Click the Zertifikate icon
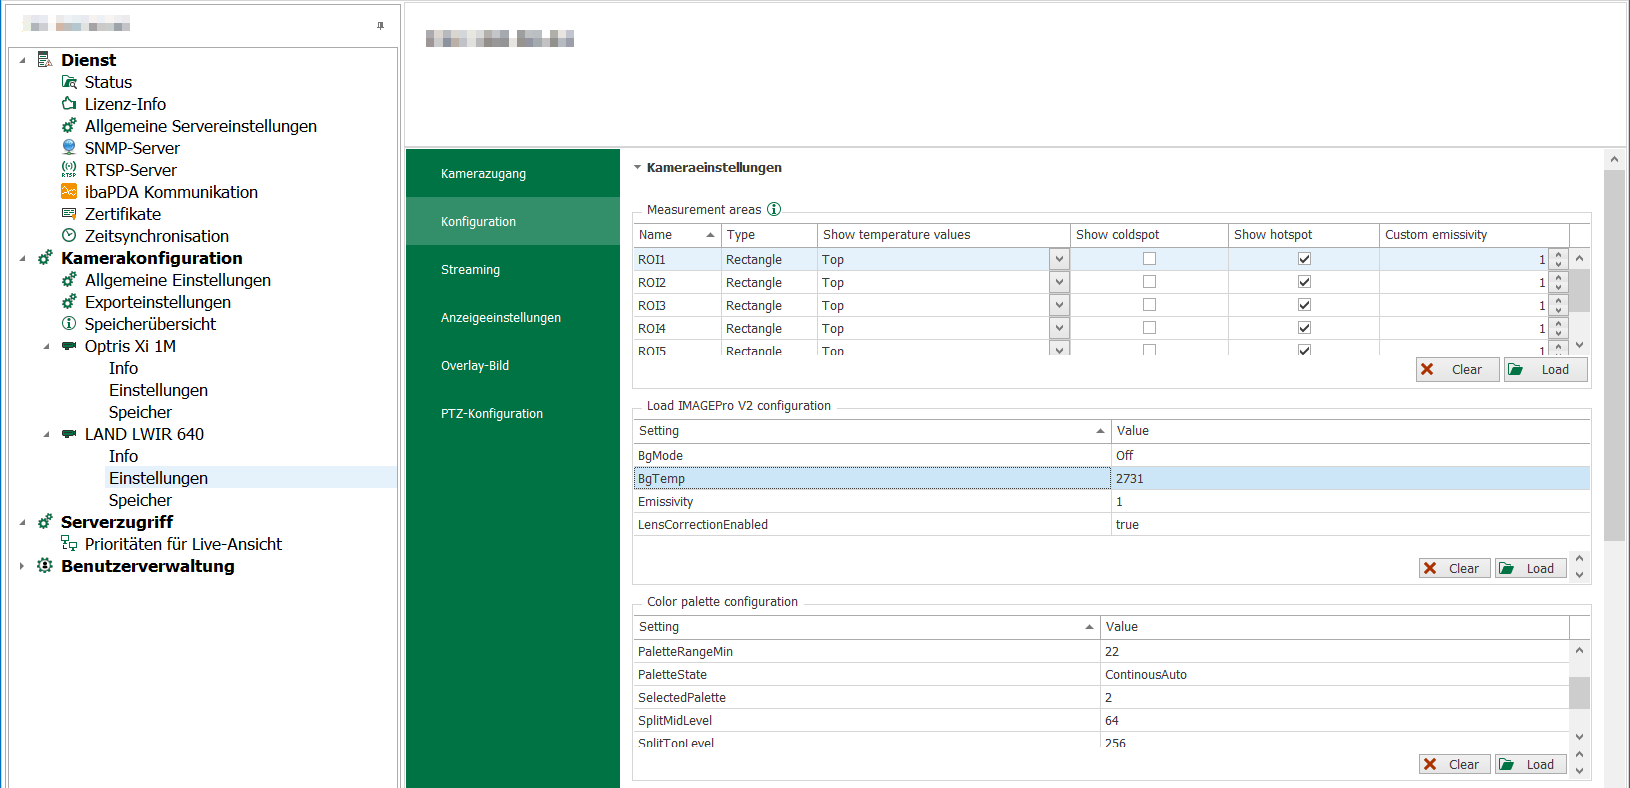1630x788 pixels. click(69, 214)
